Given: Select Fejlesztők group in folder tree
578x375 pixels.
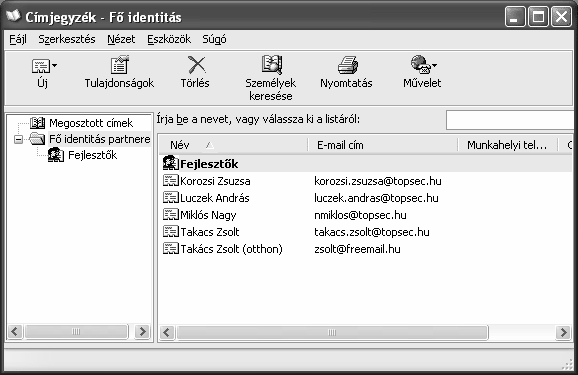Looking at the screenshot, I should tap(92, 155).
